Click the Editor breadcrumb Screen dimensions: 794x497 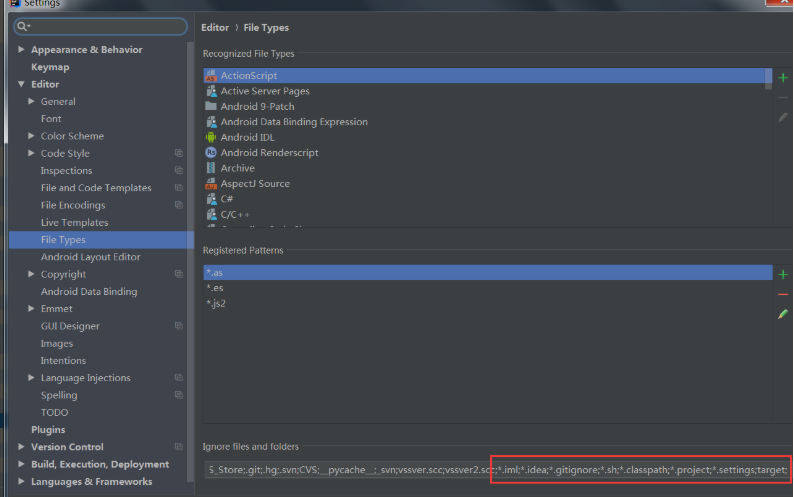click(215, 28)
